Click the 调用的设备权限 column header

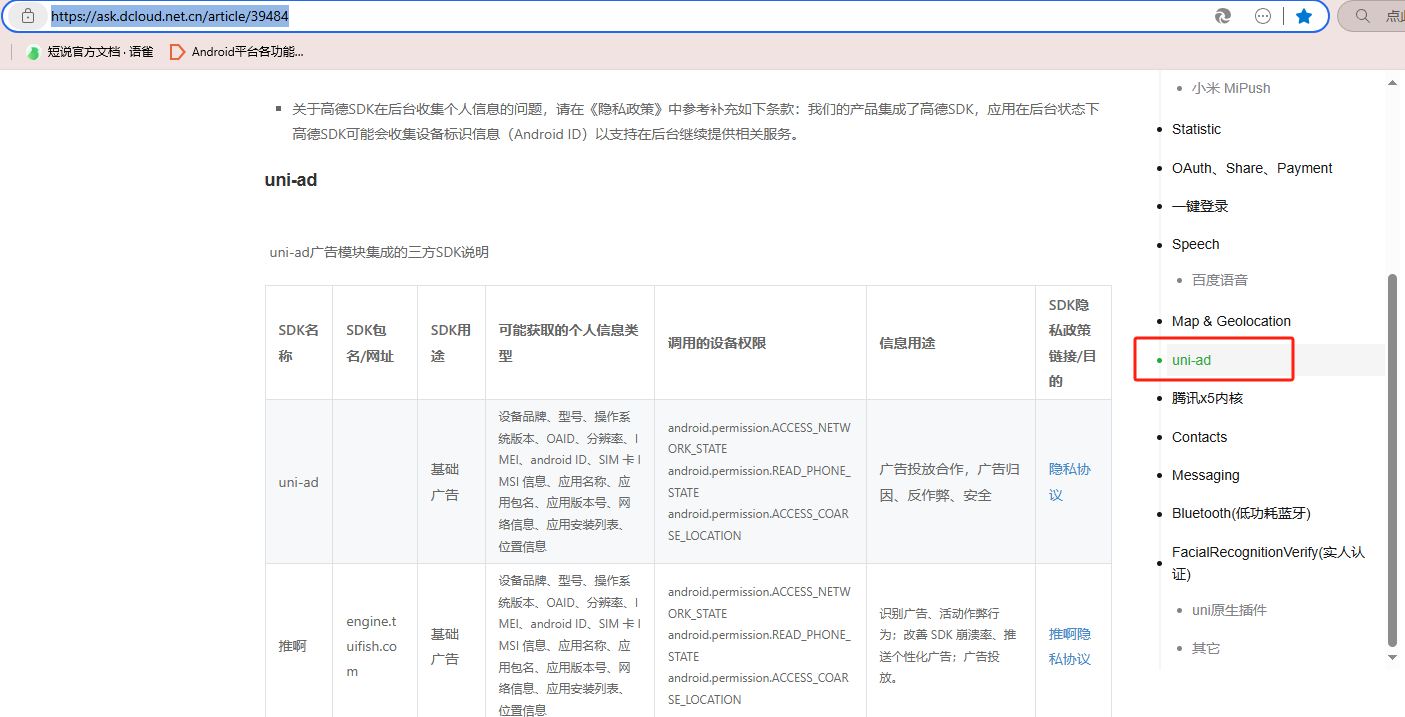(760, 343)
